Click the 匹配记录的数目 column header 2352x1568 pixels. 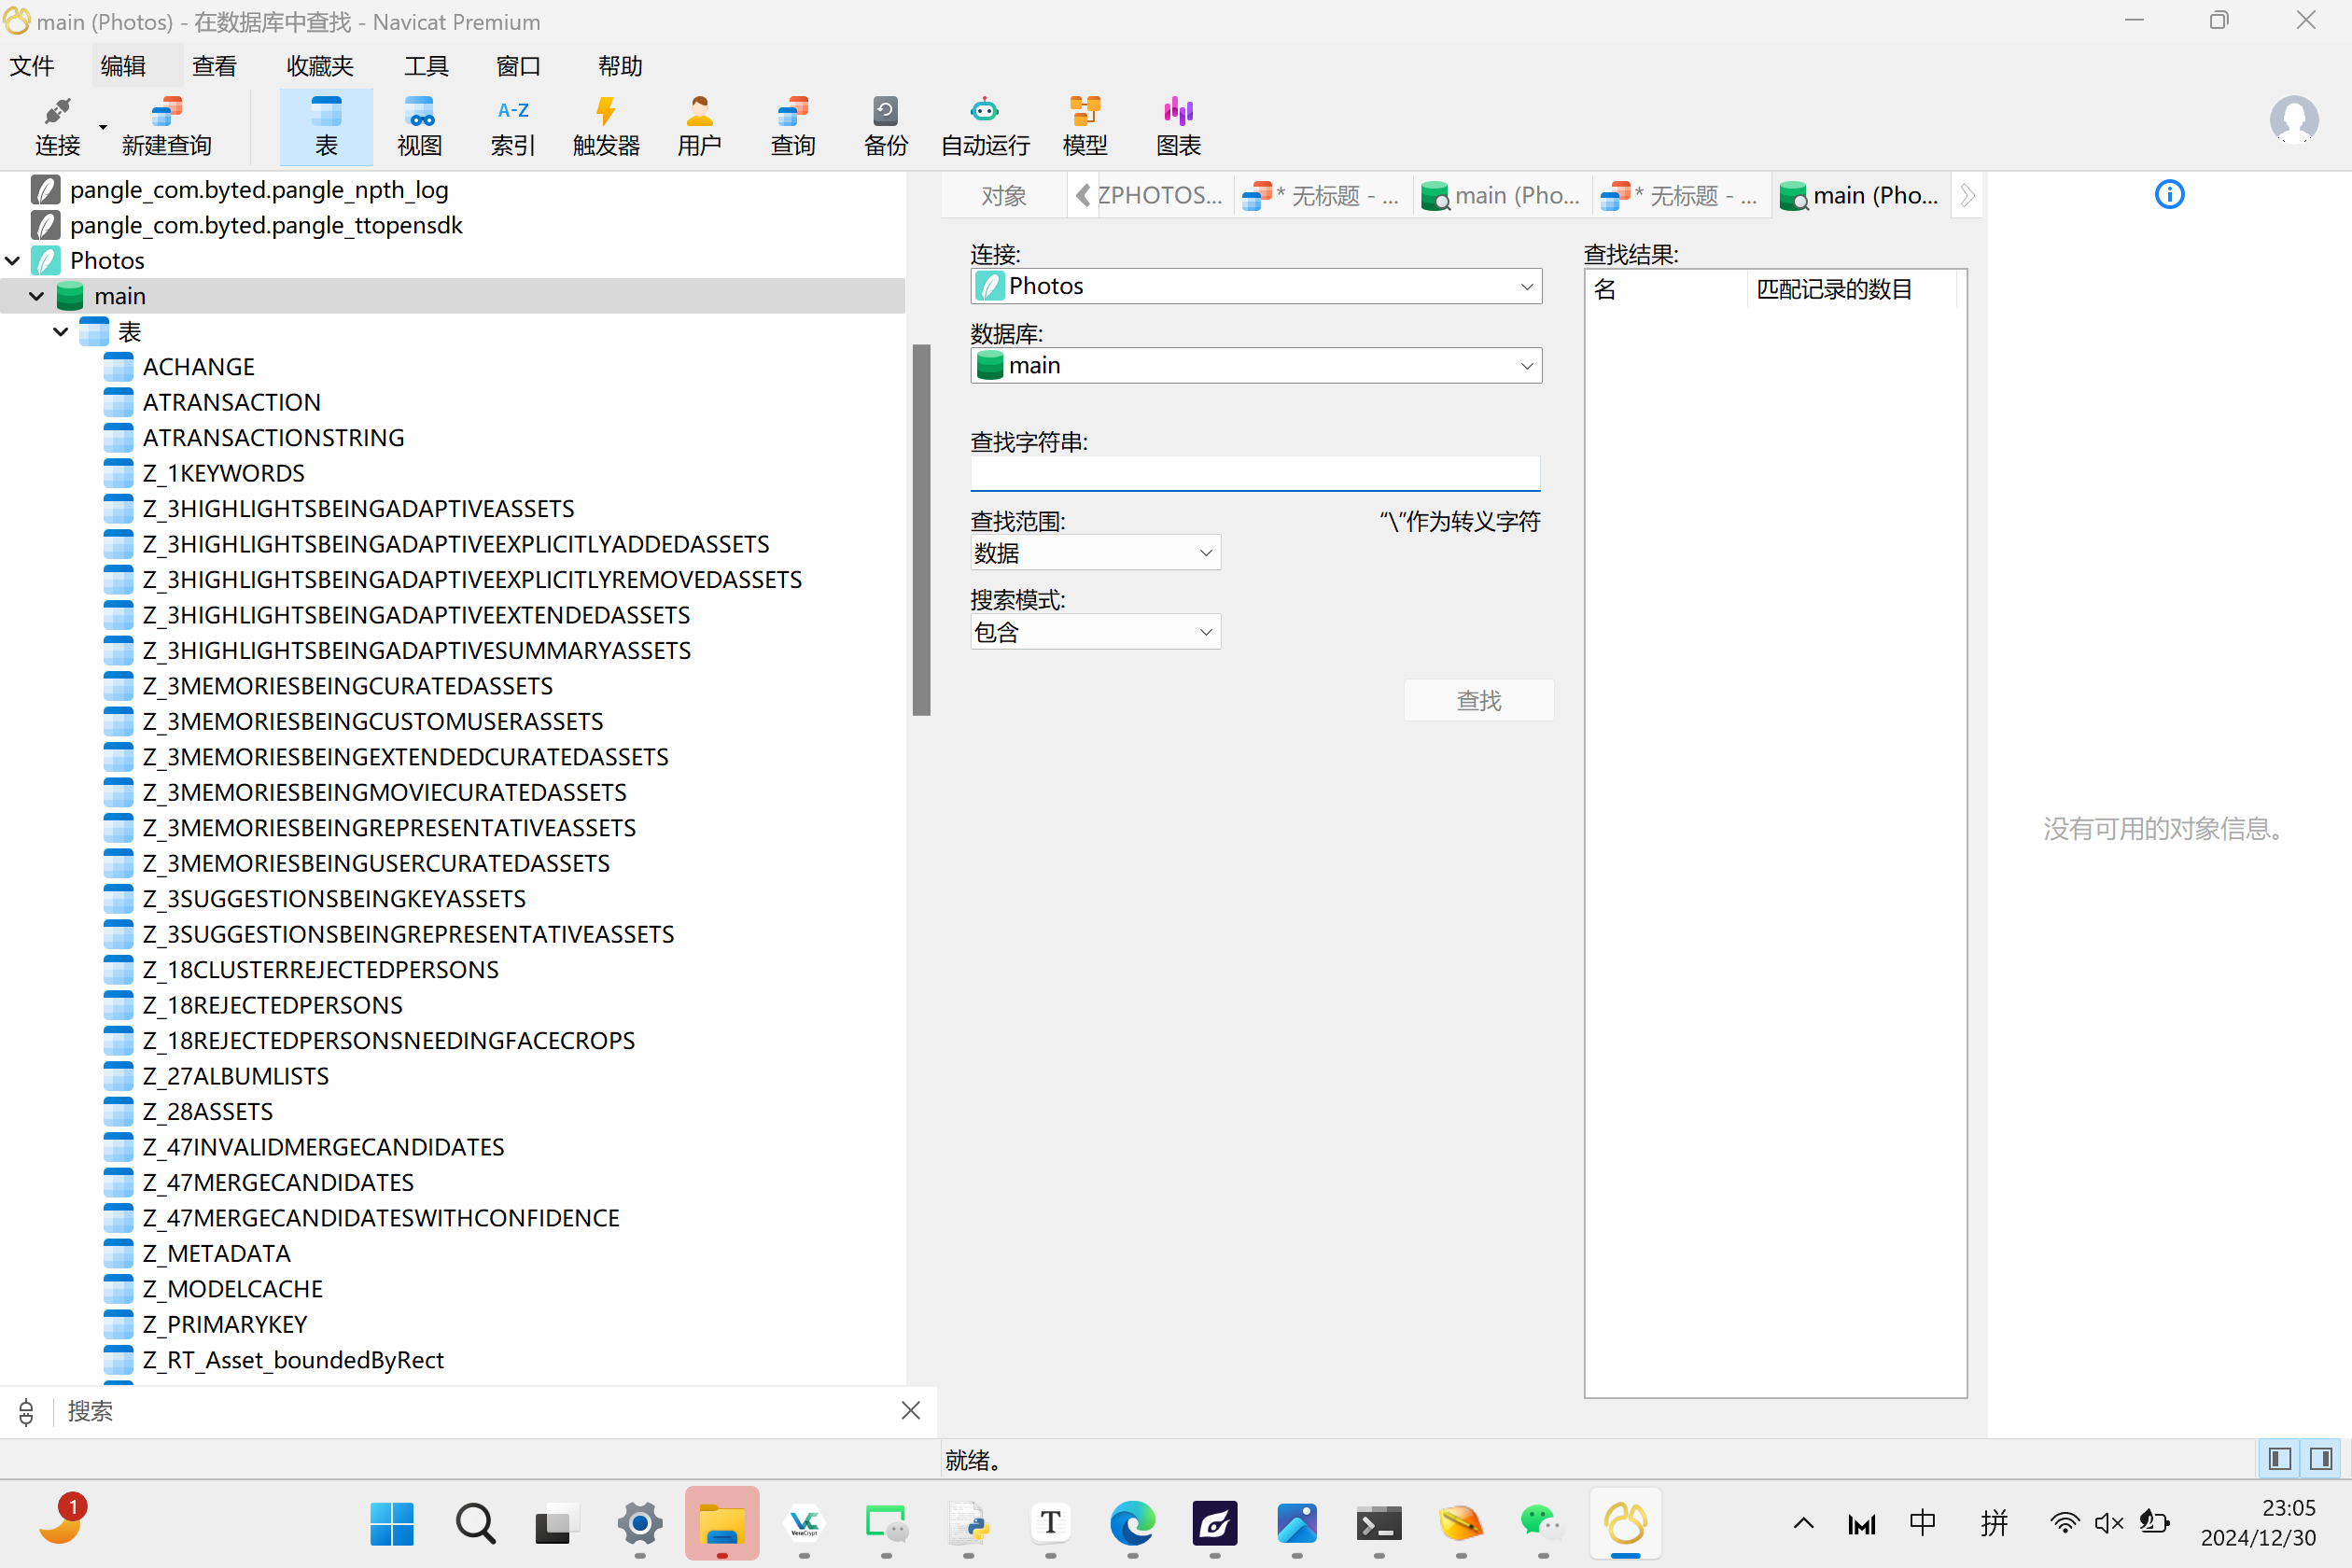1851,289
